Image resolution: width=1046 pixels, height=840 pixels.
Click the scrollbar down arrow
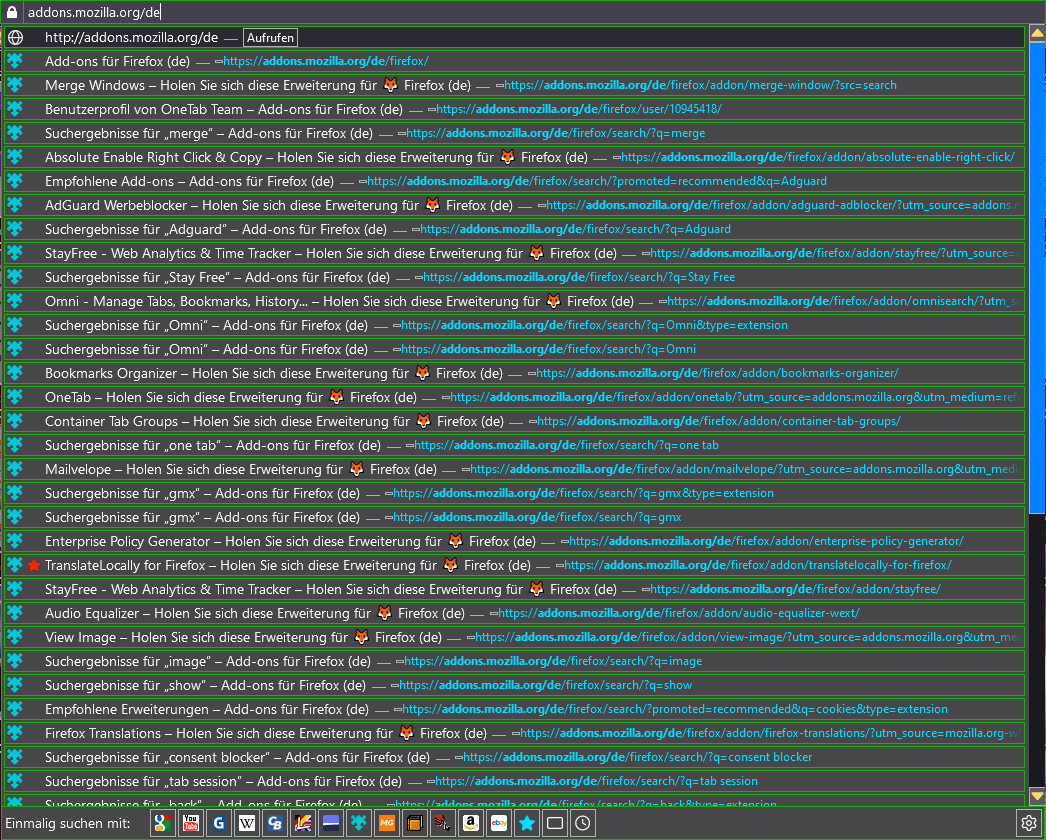click(1037, 796)
